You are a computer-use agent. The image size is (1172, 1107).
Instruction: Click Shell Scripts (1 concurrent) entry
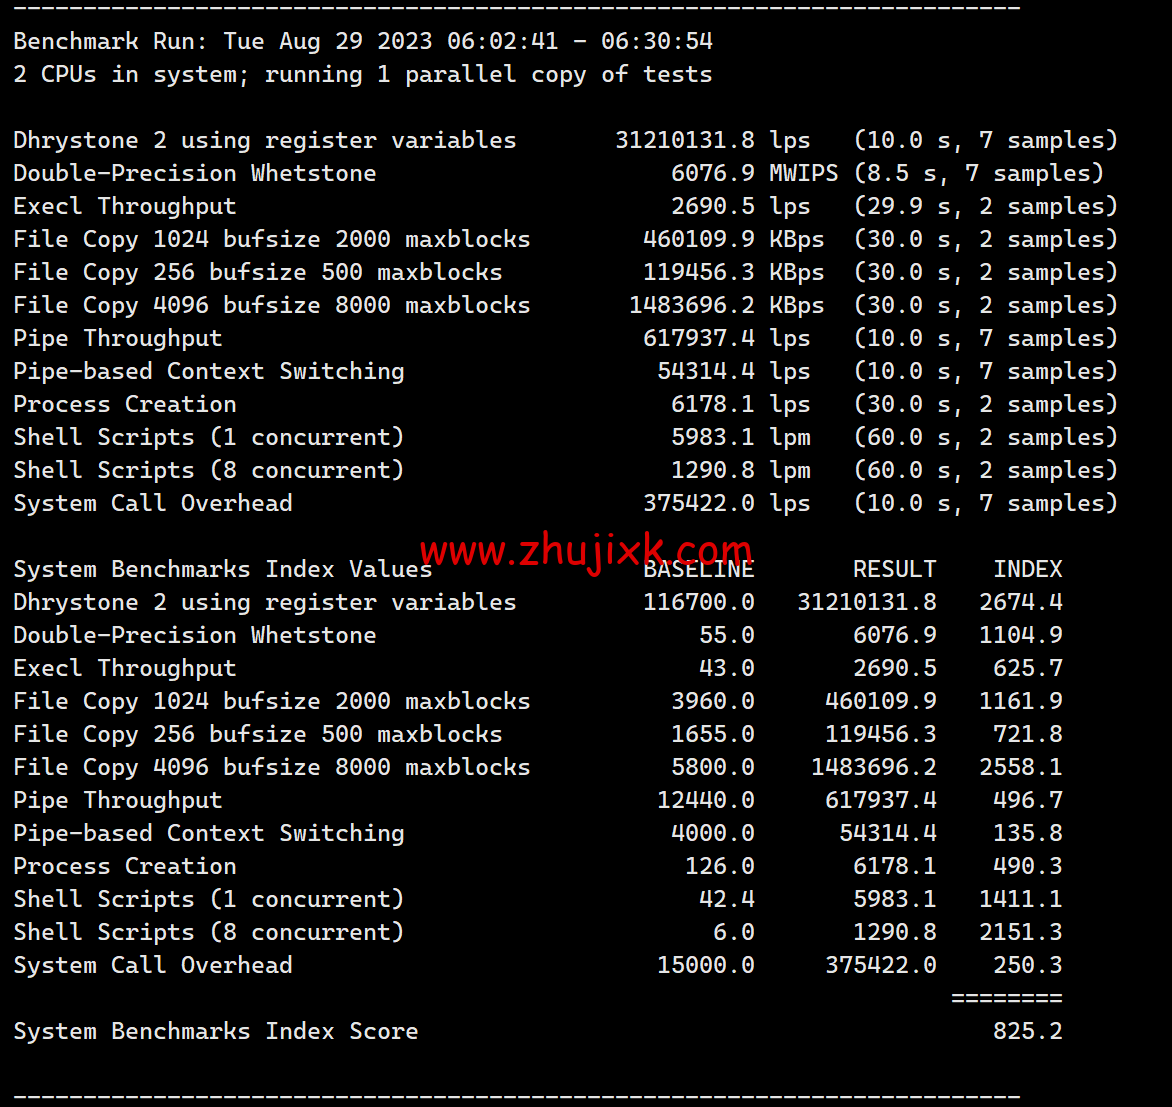point(208,437)
